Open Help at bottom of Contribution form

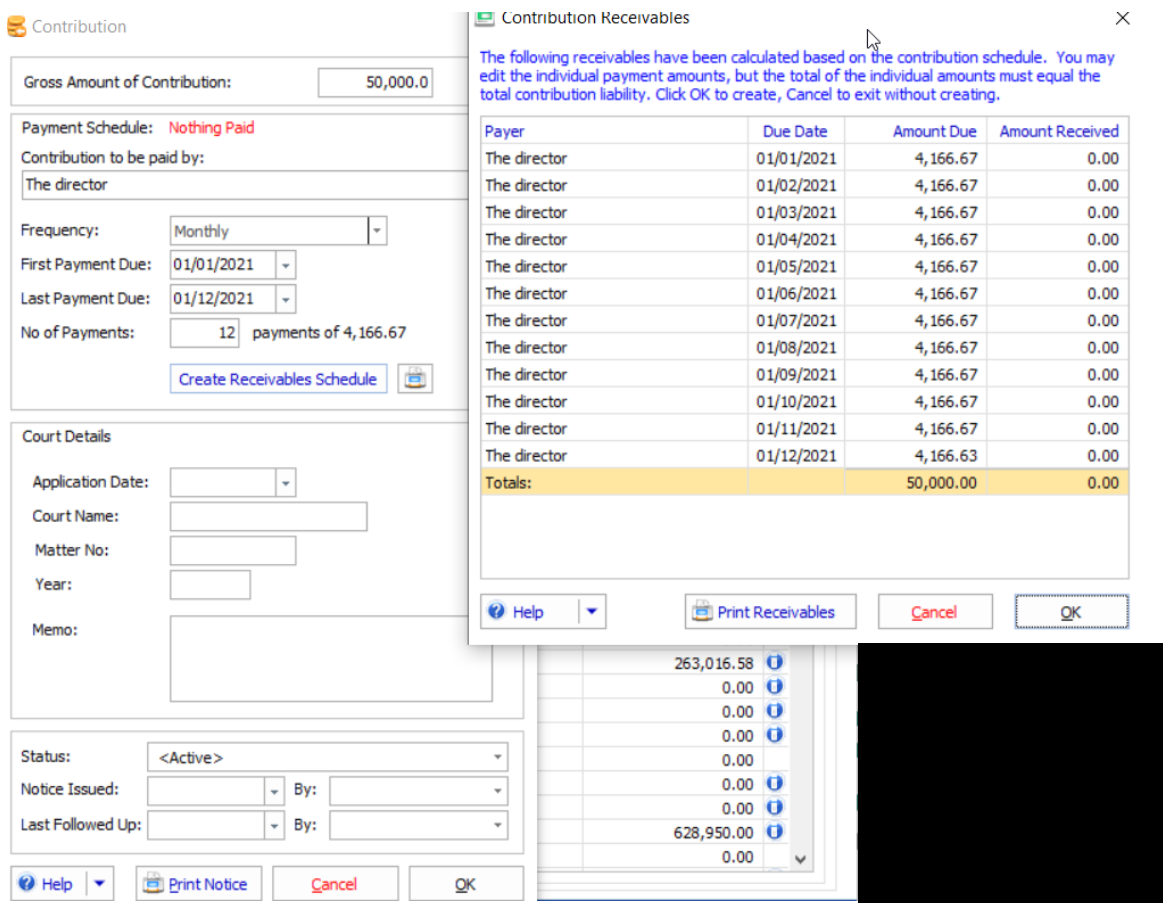pos(46,884)
